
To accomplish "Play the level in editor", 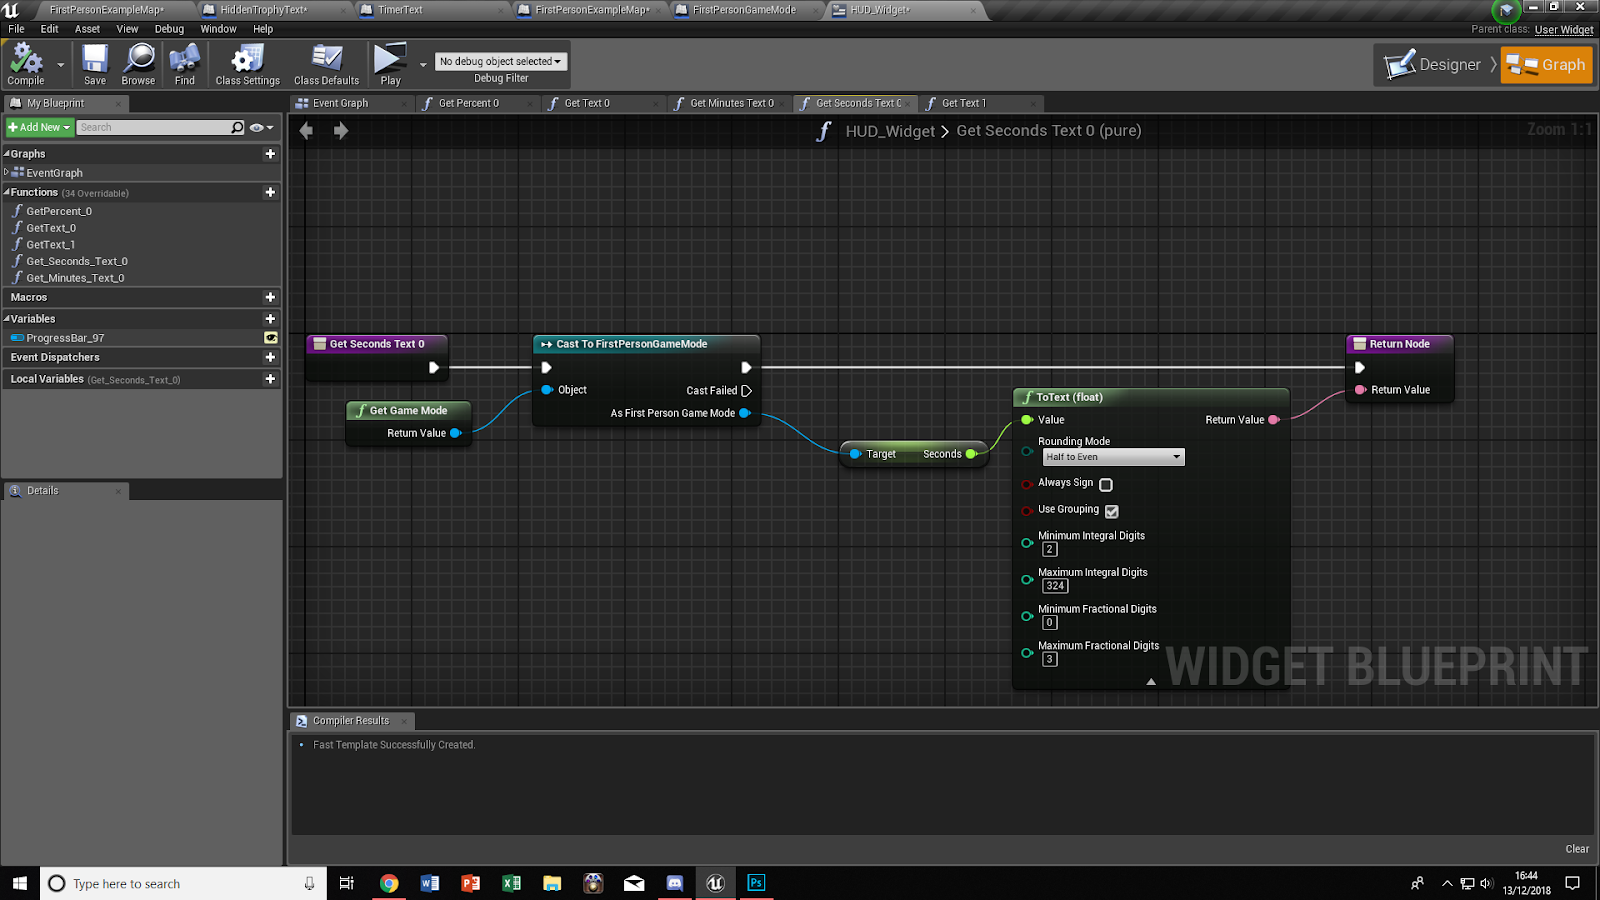I will point(390,65).
